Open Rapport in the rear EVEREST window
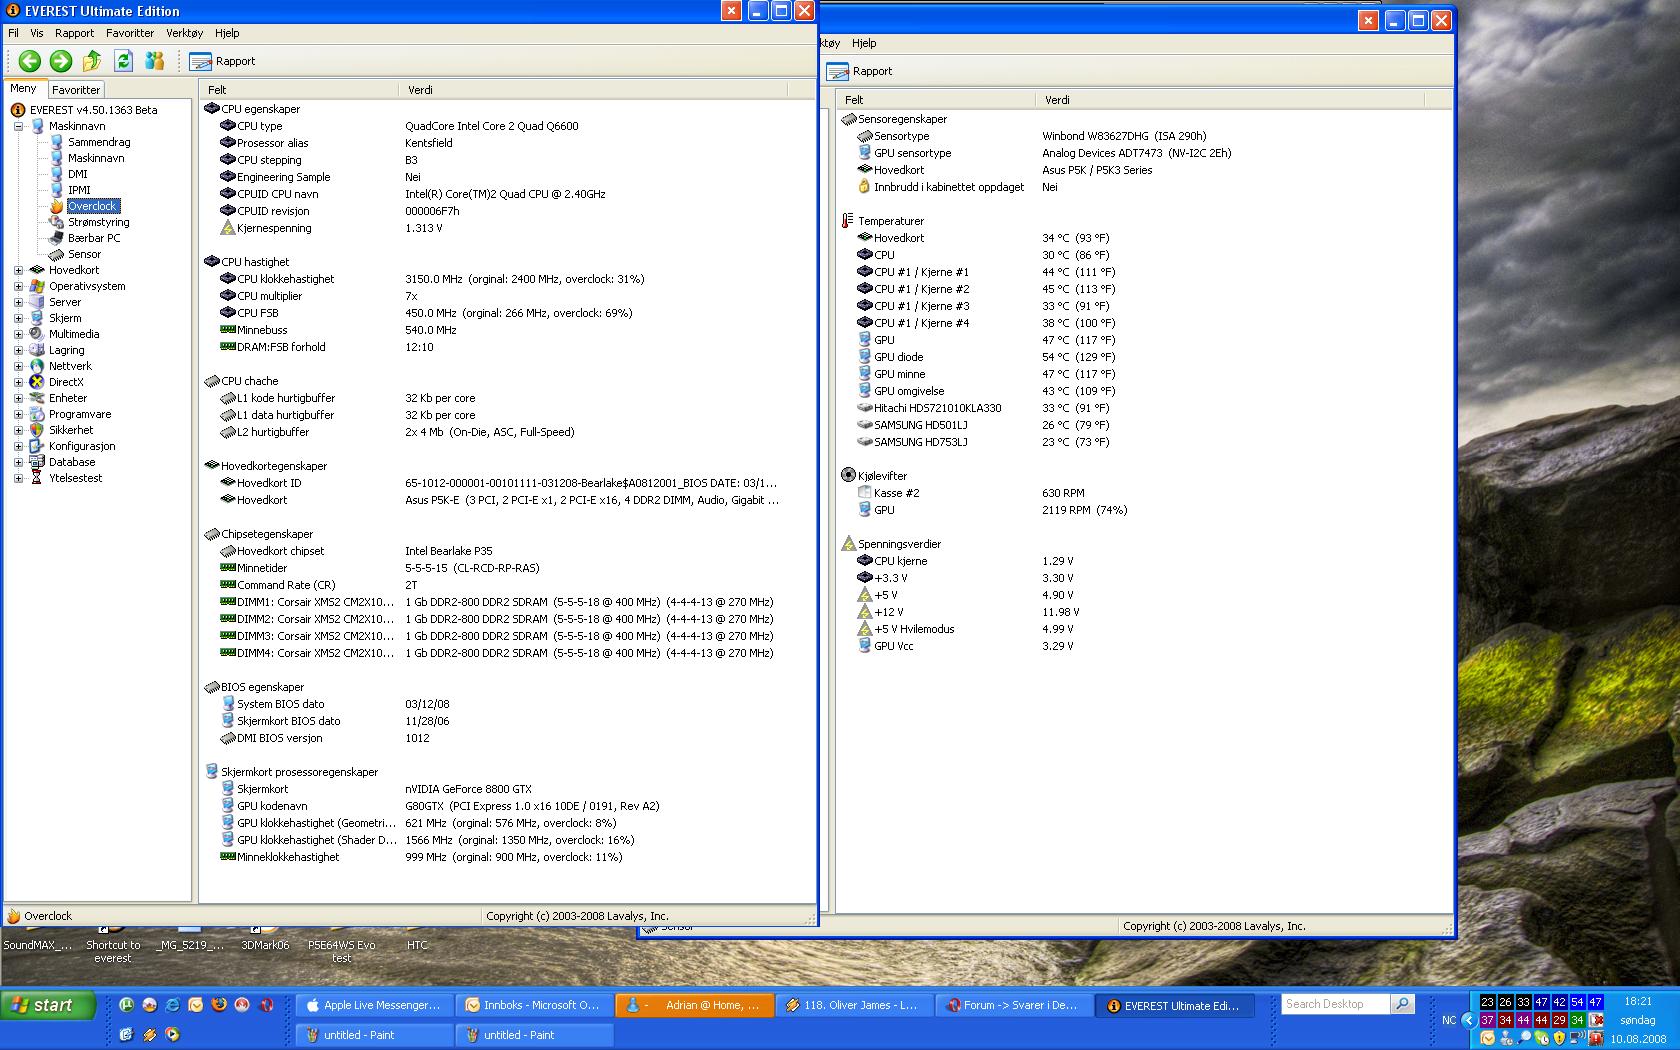Image resolution: width=1680 pixels, height=1050 pixels. point(859,71)
